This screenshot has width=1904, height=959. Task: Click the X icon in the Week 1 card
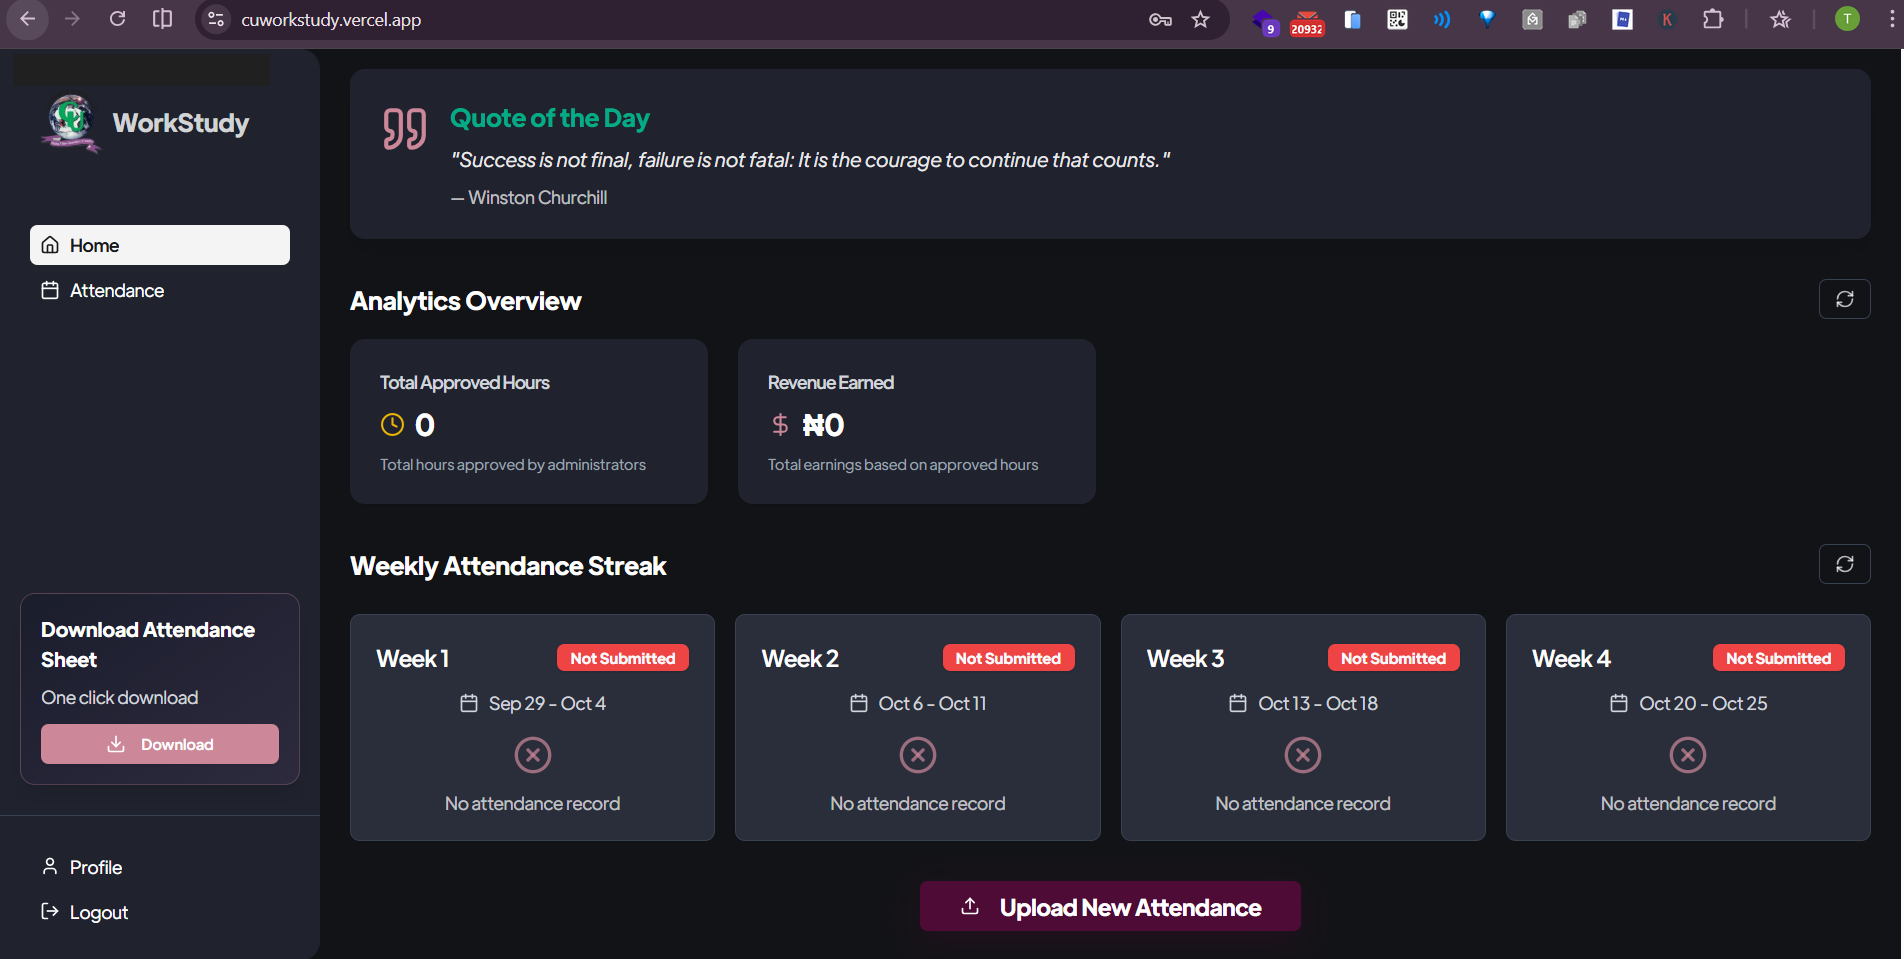pos(532,755)
